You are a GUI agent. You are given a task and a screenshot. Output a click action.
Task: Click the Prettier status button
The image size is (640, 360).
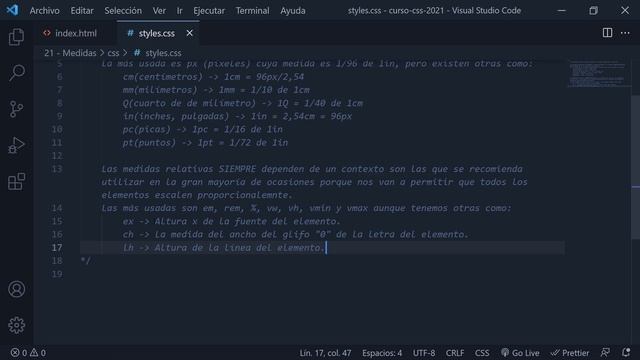point(570,353)
